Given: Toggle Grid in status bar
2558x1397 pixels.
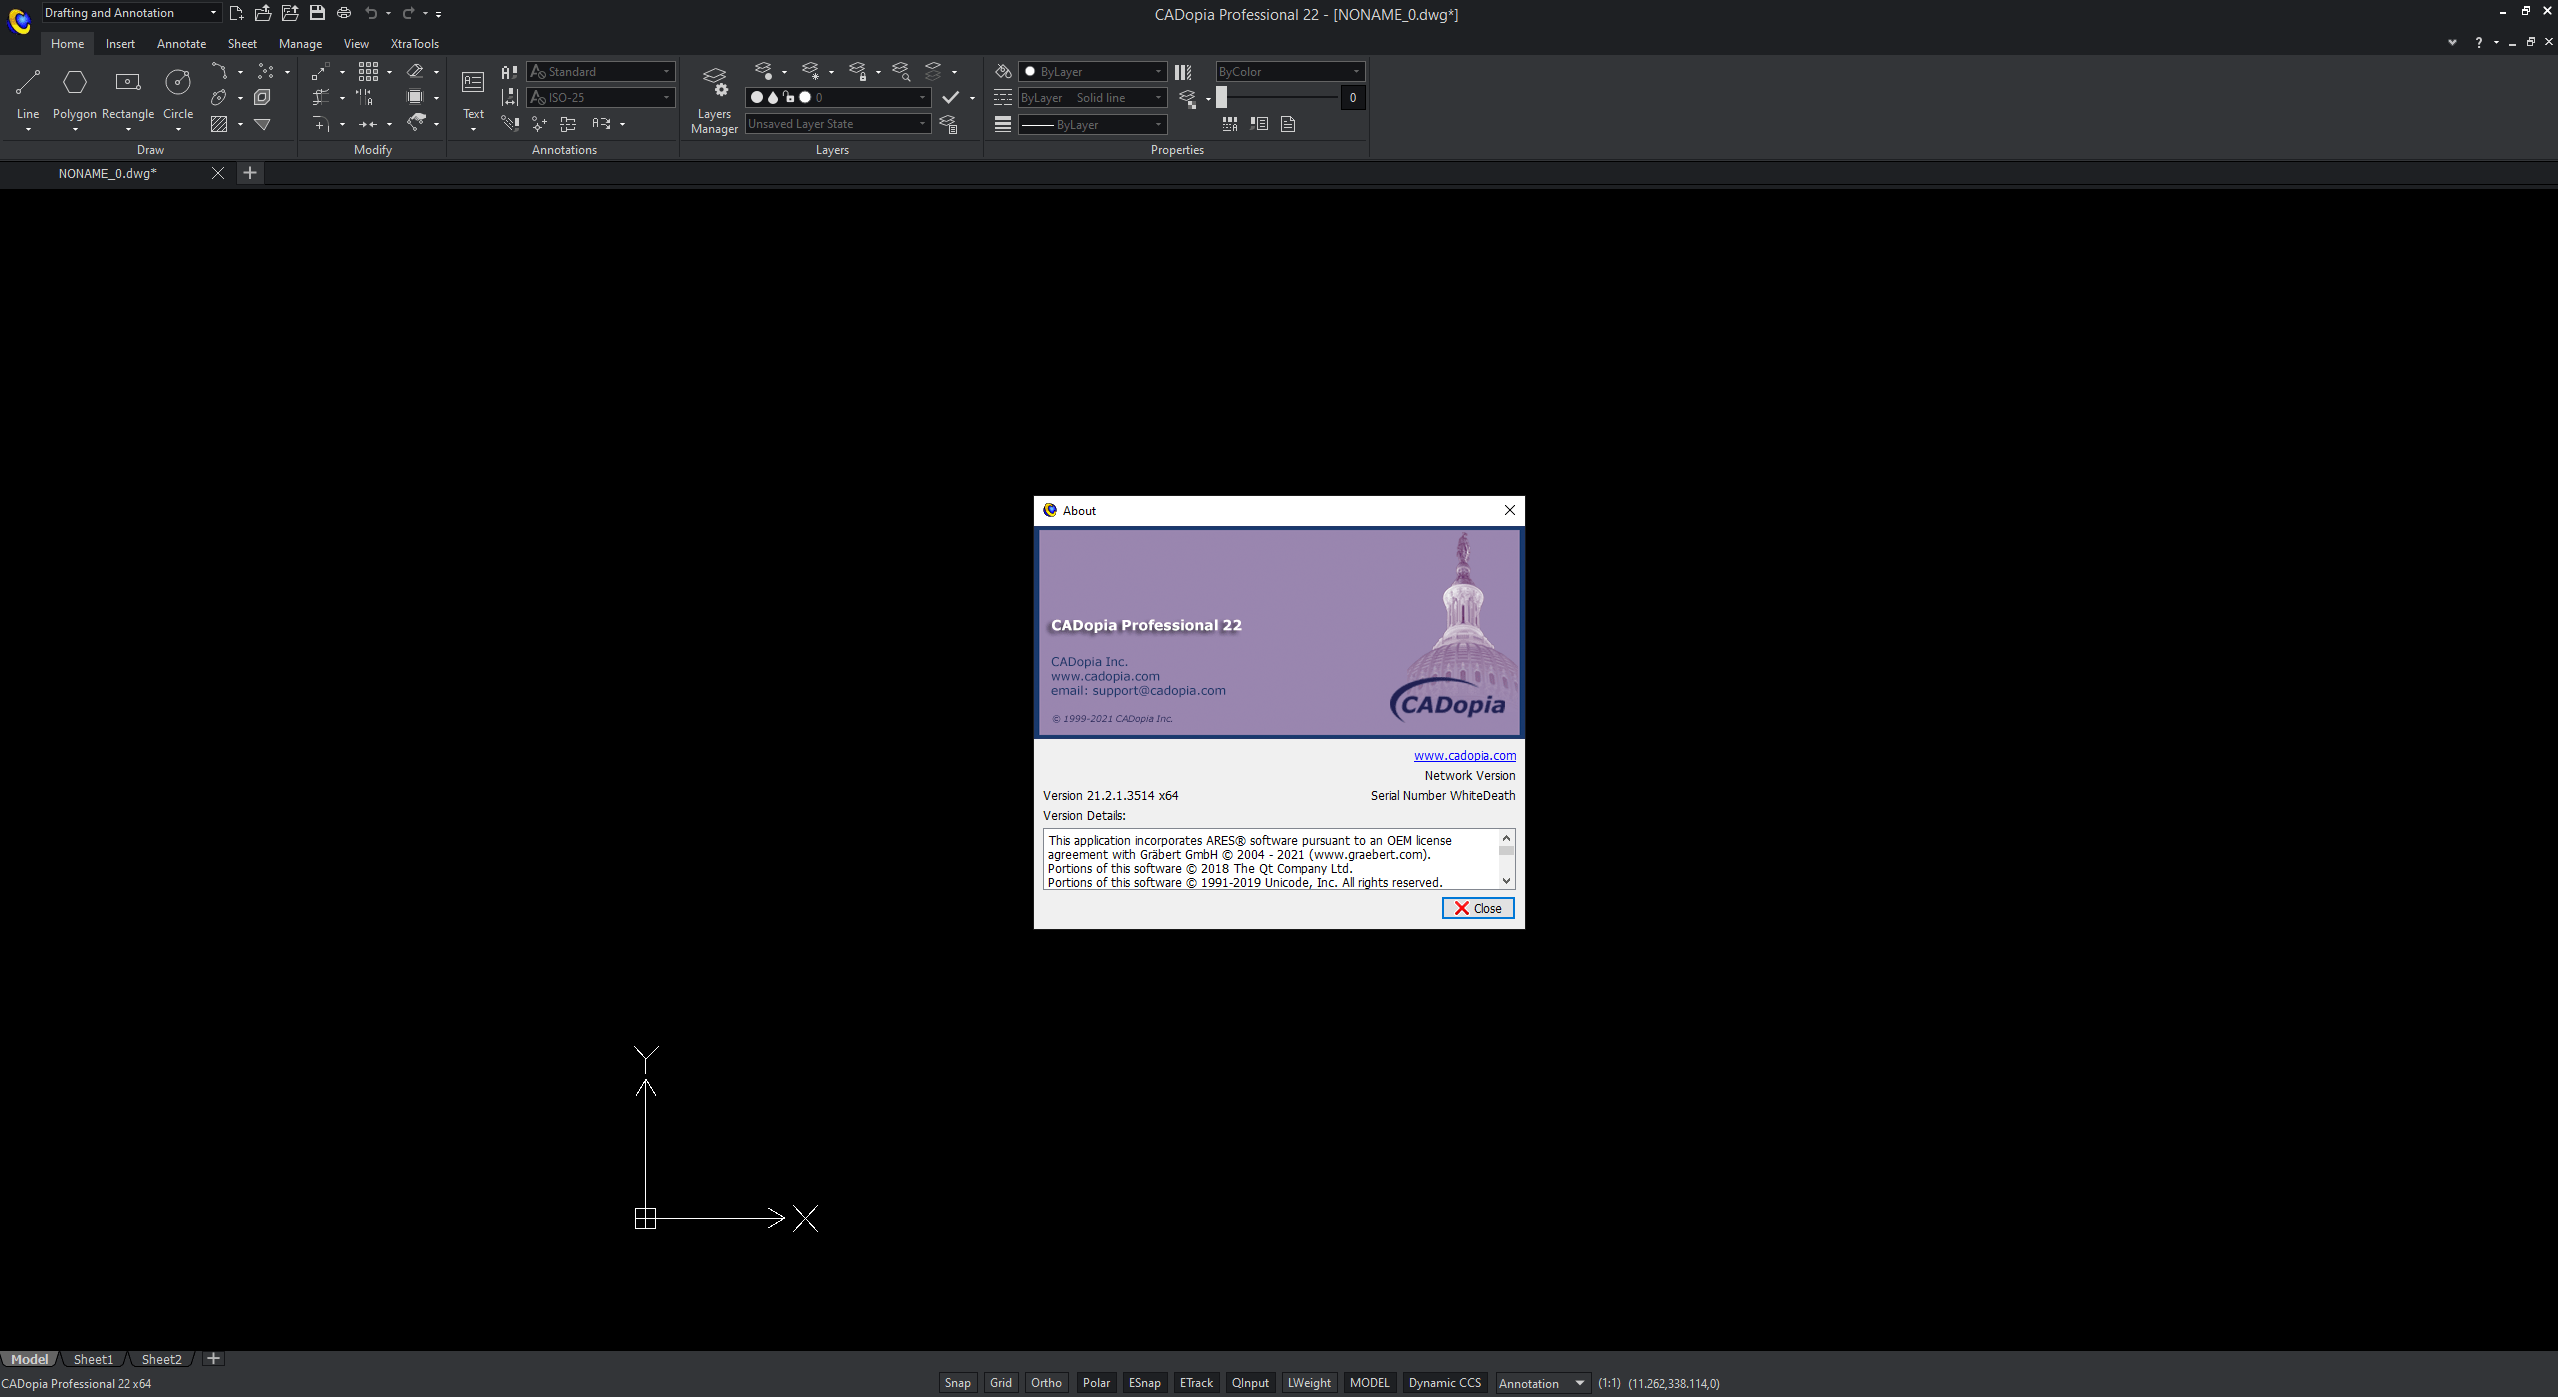Looking at the screenshot, I should click(x=1000, y=1383).
